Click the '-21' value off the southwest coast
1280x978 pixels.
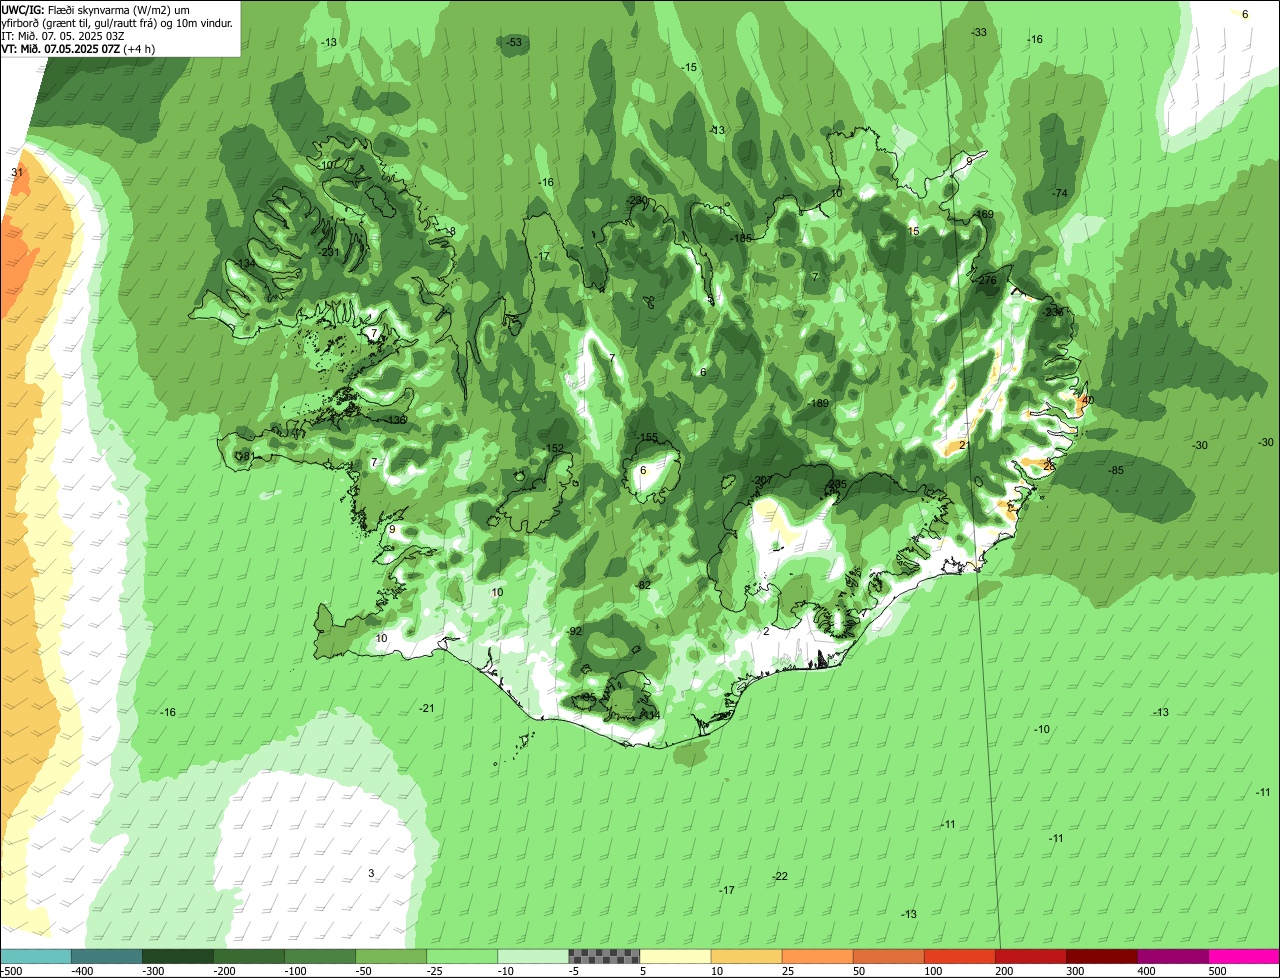pyautogui.click(x=427, y=708)
